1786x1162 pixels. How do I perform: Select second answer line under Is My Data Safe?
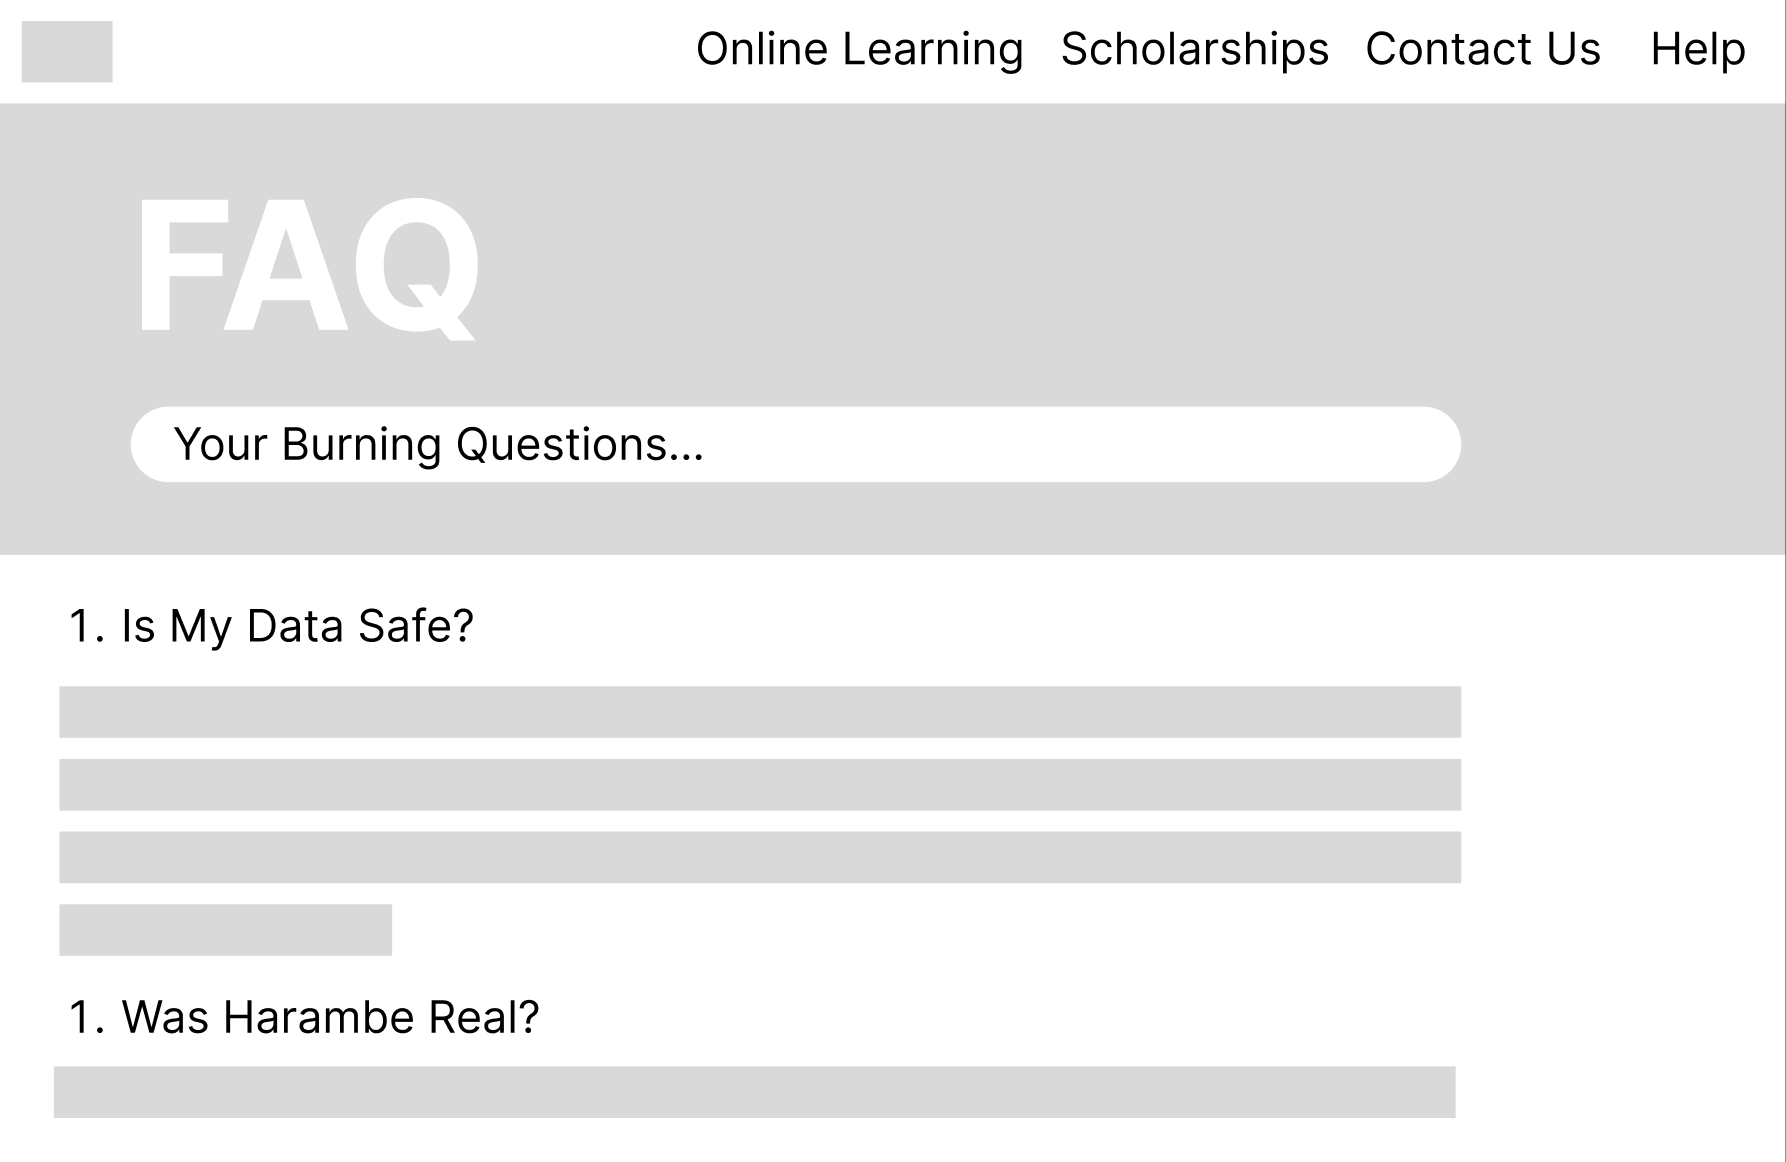[759, 785]
